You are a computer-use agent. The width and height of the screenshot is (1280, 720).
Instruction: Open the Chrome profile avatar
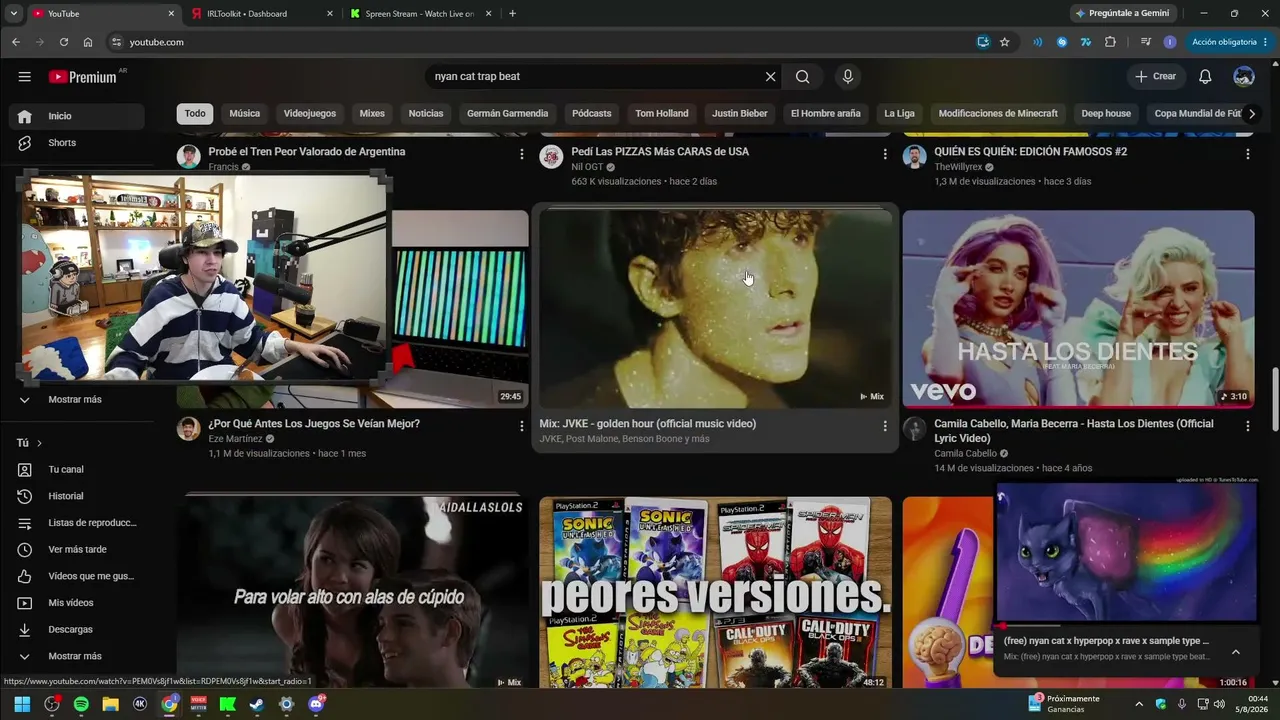coord(1170,42)
